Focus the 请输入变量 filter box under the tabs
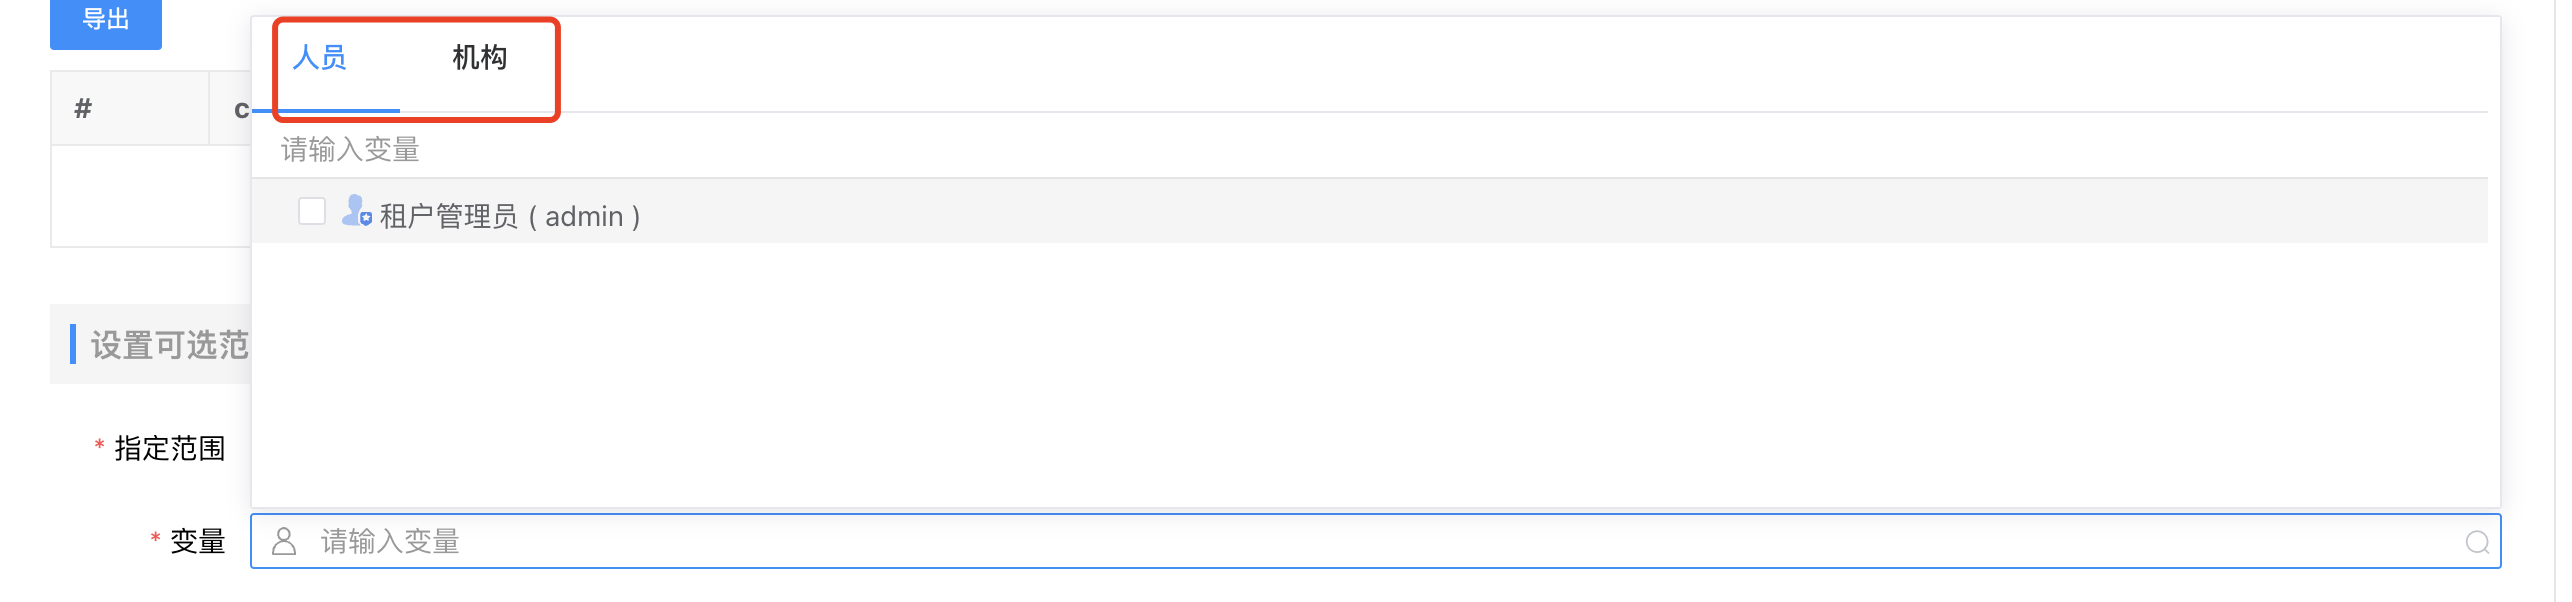2572x602 pixels. pyautogui.click(x=800, y=150)
